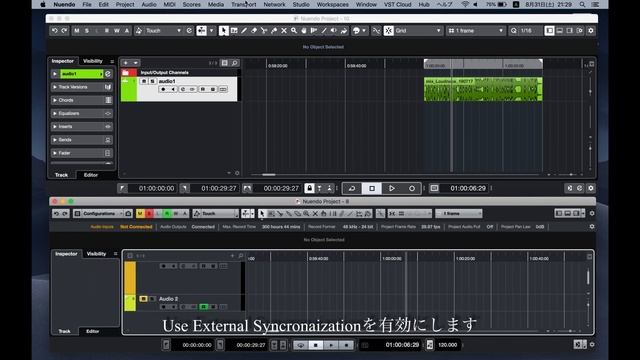Toggle Mute (M) state button in top toolbar
The height and width of the screenshot is (360, 640).
pyautogui.click(x=76, y=31)
